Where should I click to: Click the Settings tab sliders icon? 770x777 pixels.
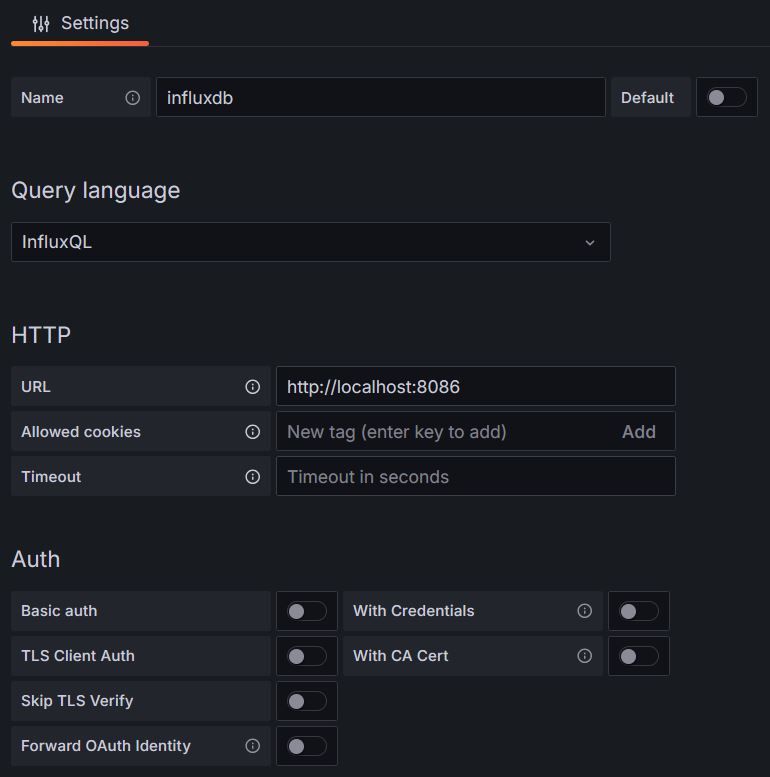tap(41, 23)
